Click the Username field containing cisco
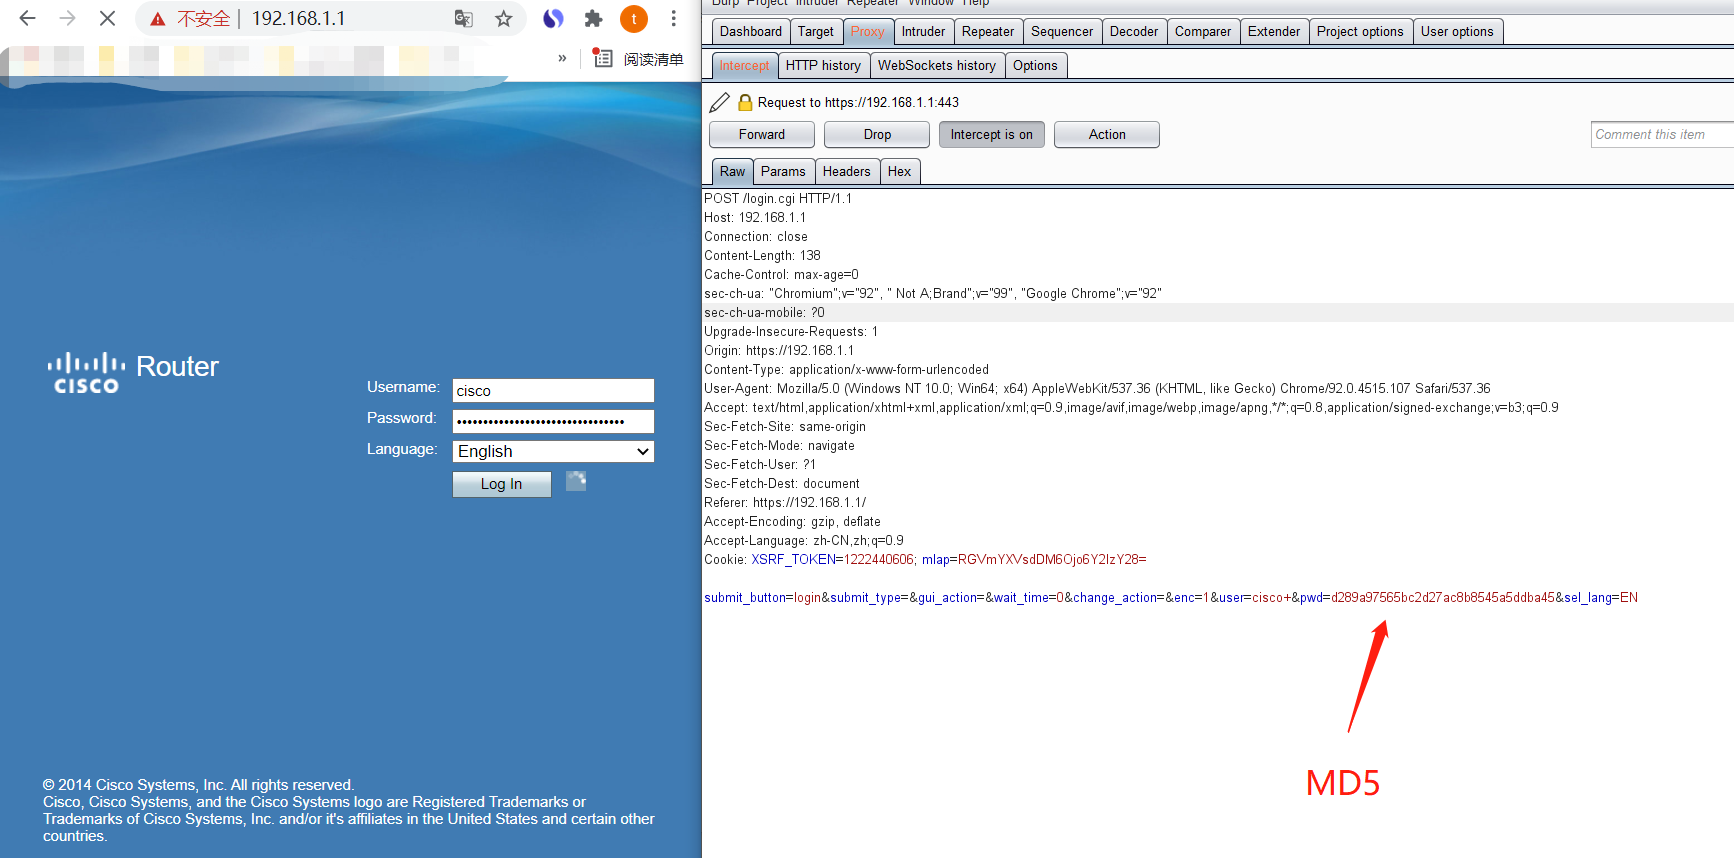Screen dimensions: 1734x858 tap(553, 390)
